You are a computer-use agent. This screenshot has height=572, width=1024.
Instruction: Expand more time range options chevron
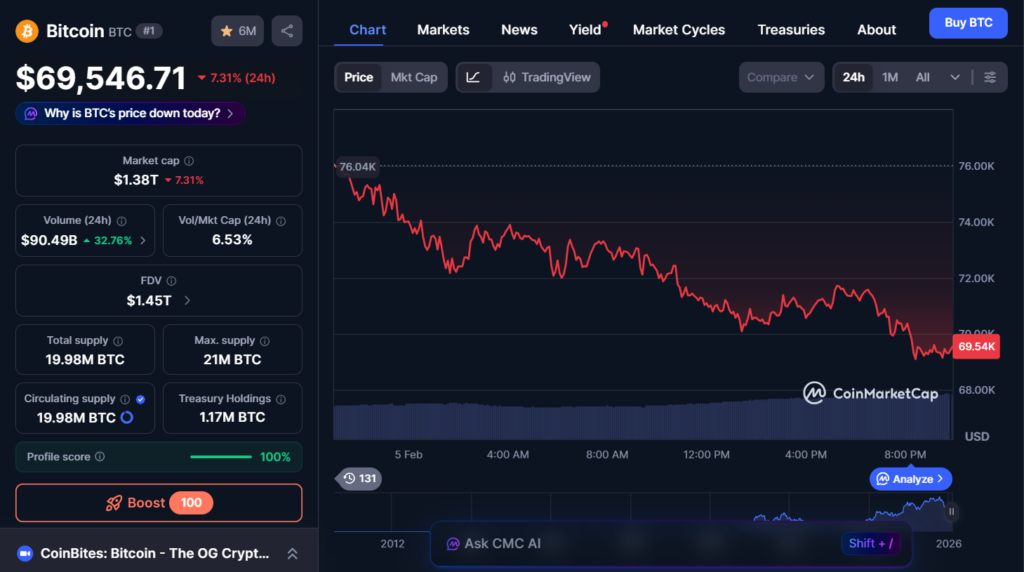[955, 77]
